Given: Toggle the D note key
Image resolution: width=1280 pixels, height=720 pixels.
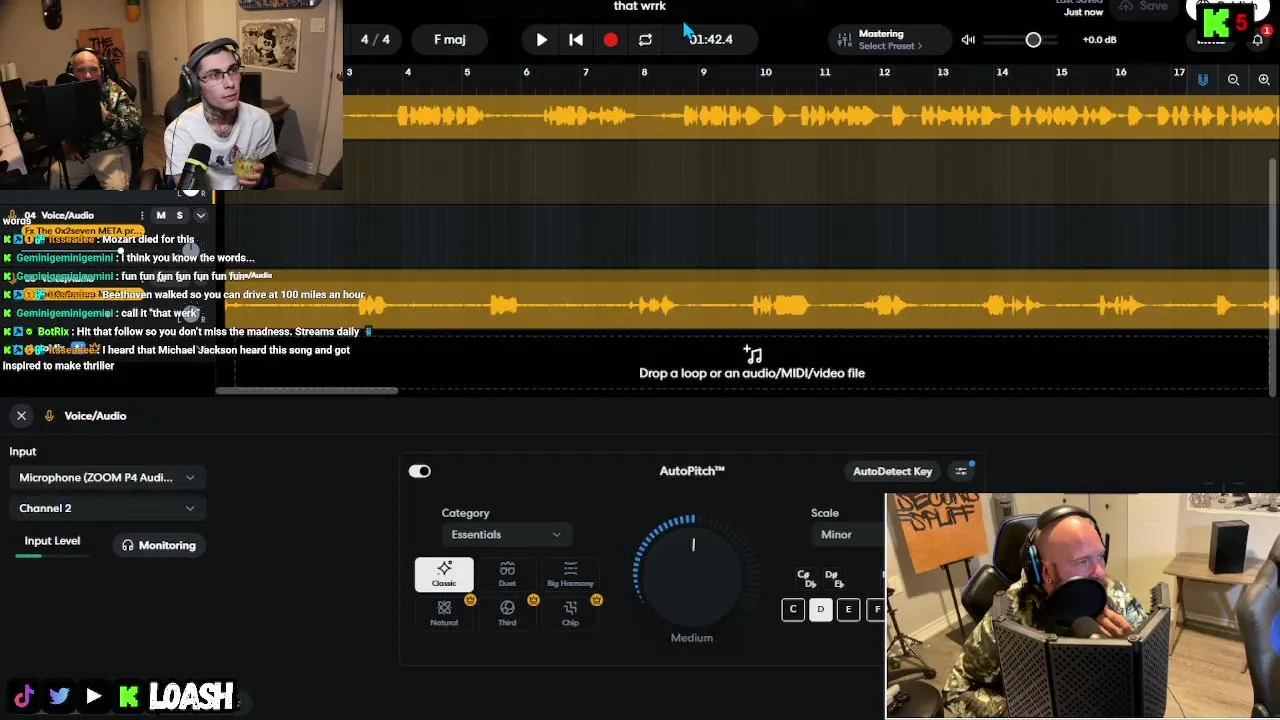Looking at the screenshot, I should click(821, 609).
